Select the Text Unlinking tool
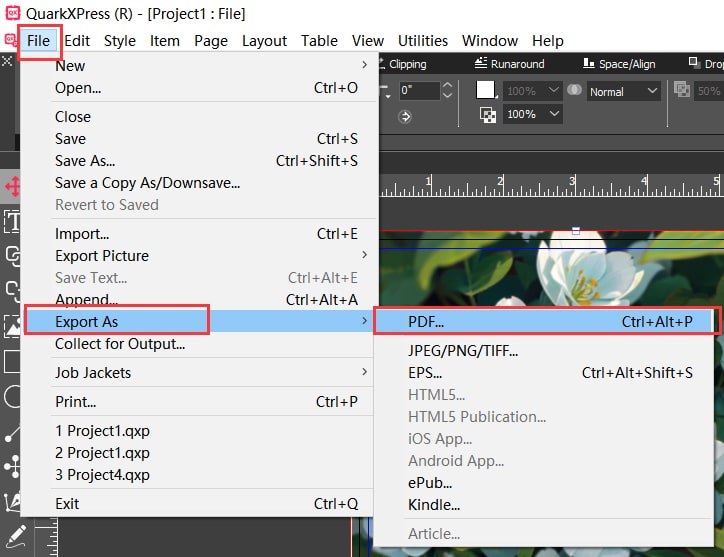The height and width of the screenshot is (557, 724). (x=12, y=291)
